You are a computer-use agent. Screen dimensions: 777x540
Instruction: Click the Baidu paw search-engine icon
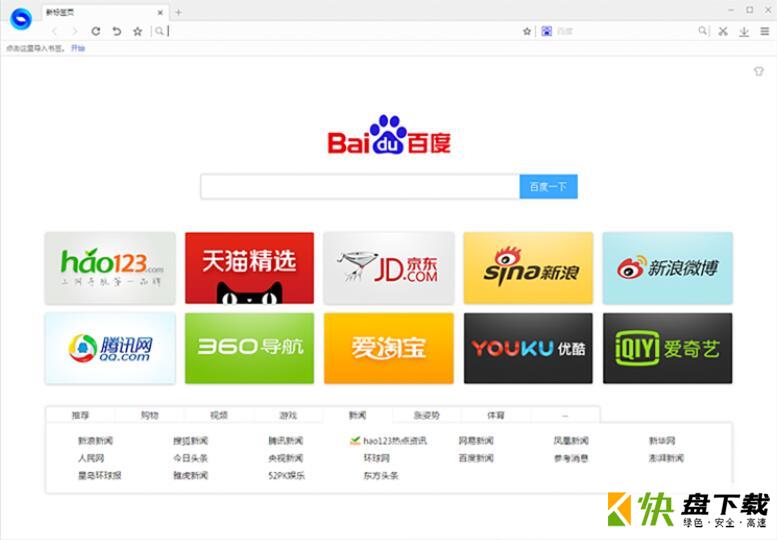click(547, 31)
